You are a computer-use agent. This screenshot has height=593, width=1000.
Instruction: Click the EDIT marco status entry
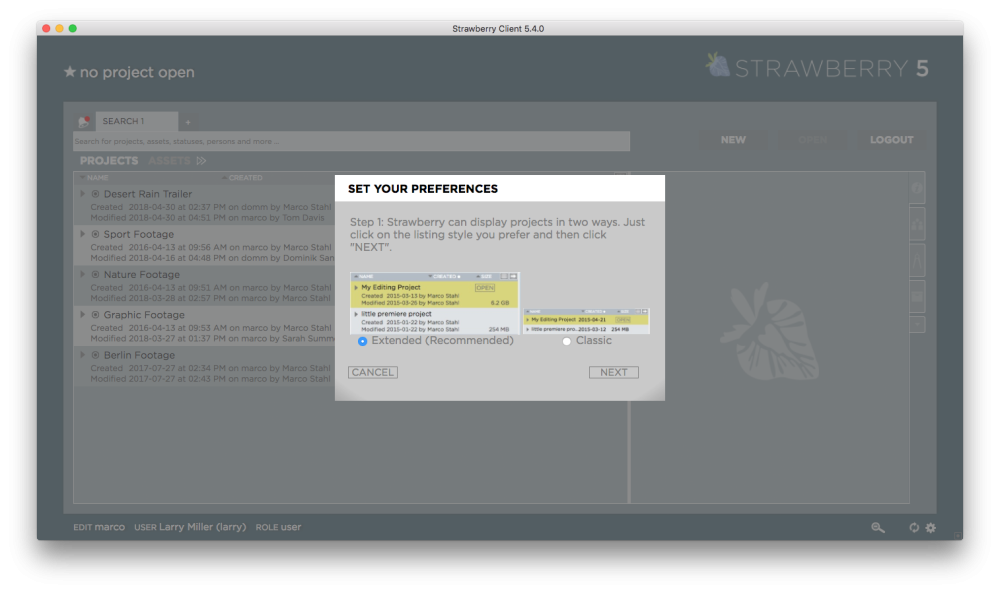99,527
